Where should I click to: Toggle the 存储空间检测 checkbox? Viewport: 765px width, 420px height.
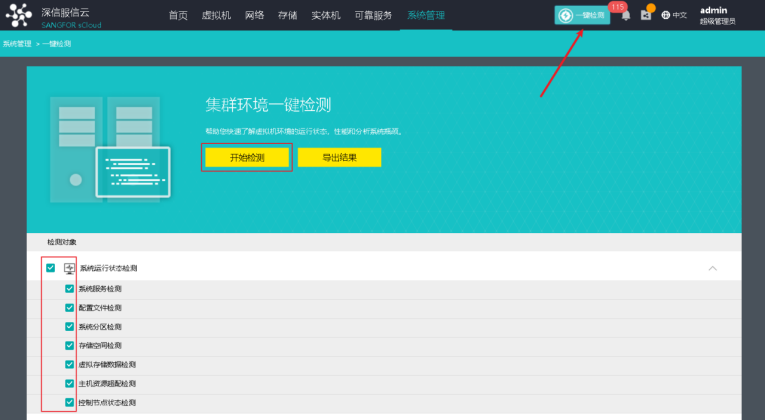(69, 345)
